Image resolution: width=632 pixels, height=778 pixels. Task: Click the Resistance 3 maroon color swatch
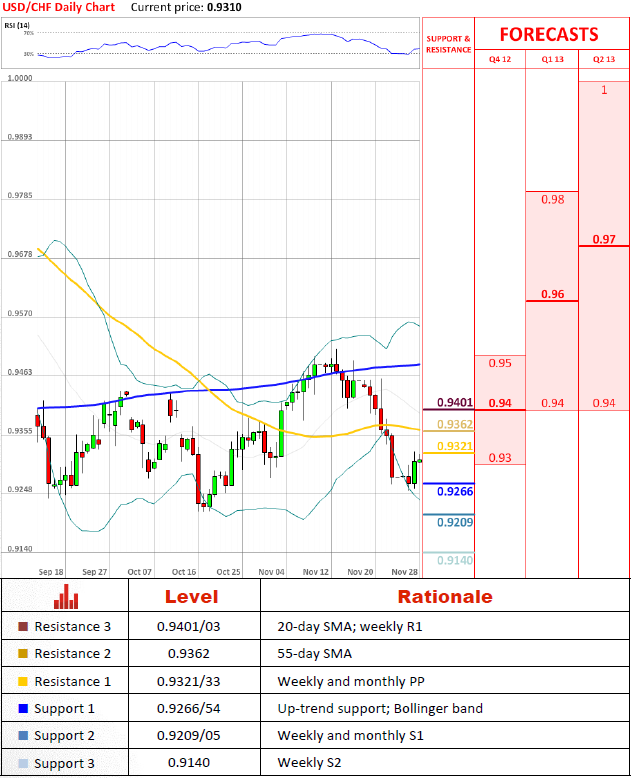[x=23, y=626]
